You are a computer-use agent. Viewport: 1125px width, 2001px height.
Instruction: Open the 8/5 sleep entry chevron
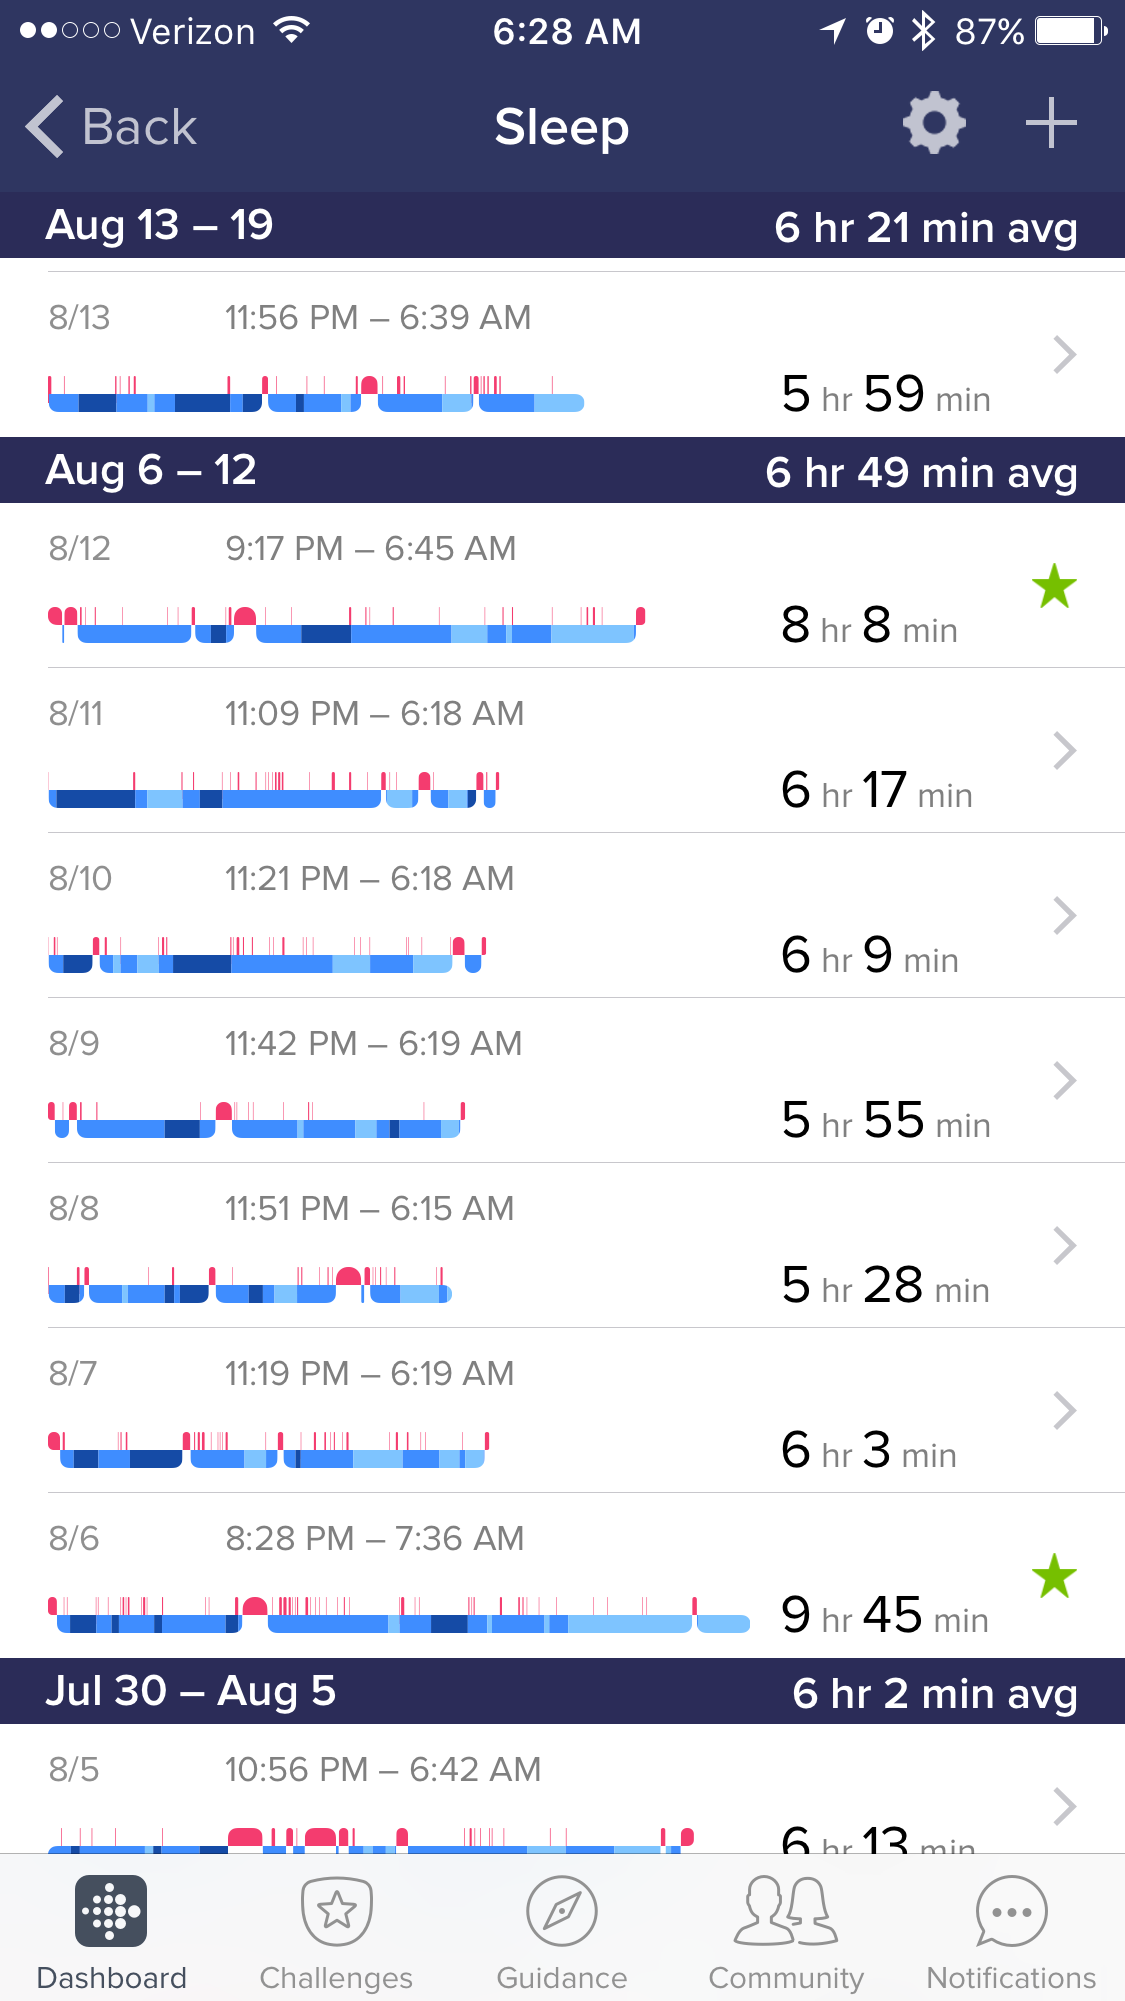1065,1806
